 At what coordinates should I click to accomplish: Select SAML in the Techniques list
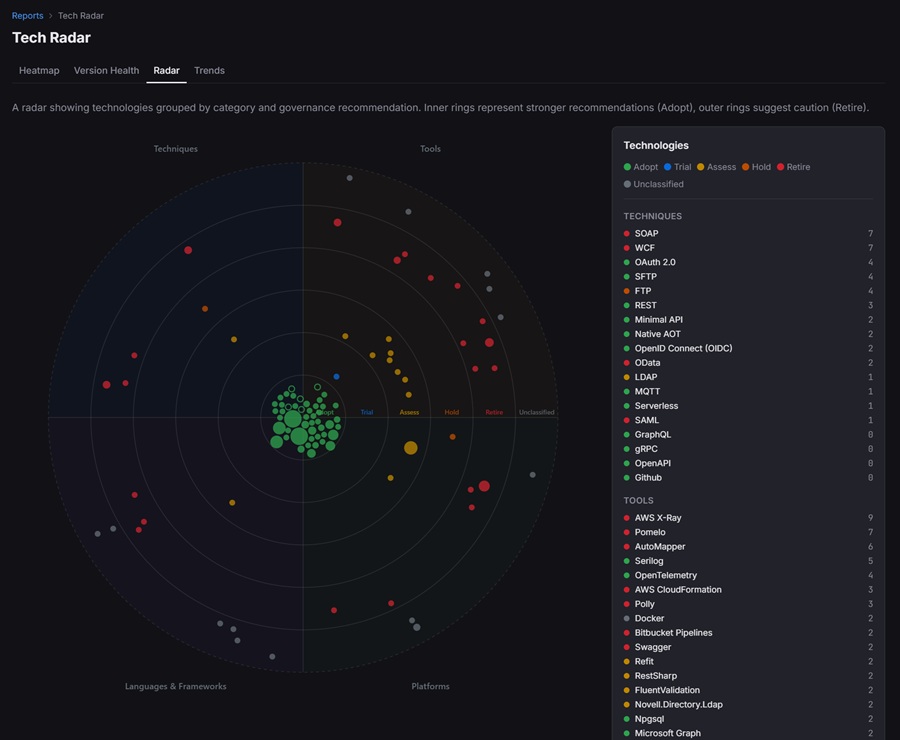[x=748, y=420]
